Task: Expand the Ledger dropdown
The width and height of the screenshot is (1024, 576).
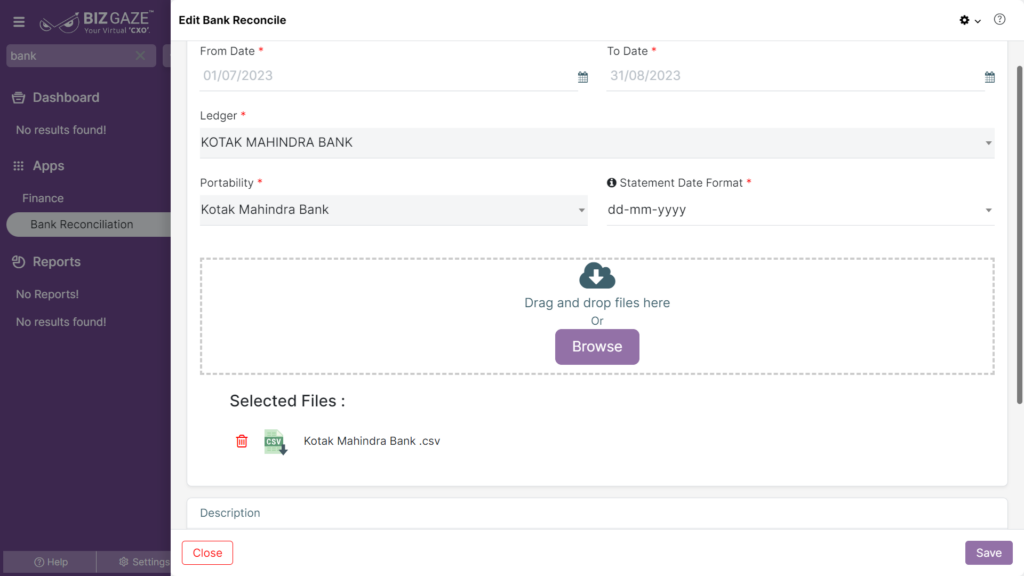Action: tap(597, 143)
